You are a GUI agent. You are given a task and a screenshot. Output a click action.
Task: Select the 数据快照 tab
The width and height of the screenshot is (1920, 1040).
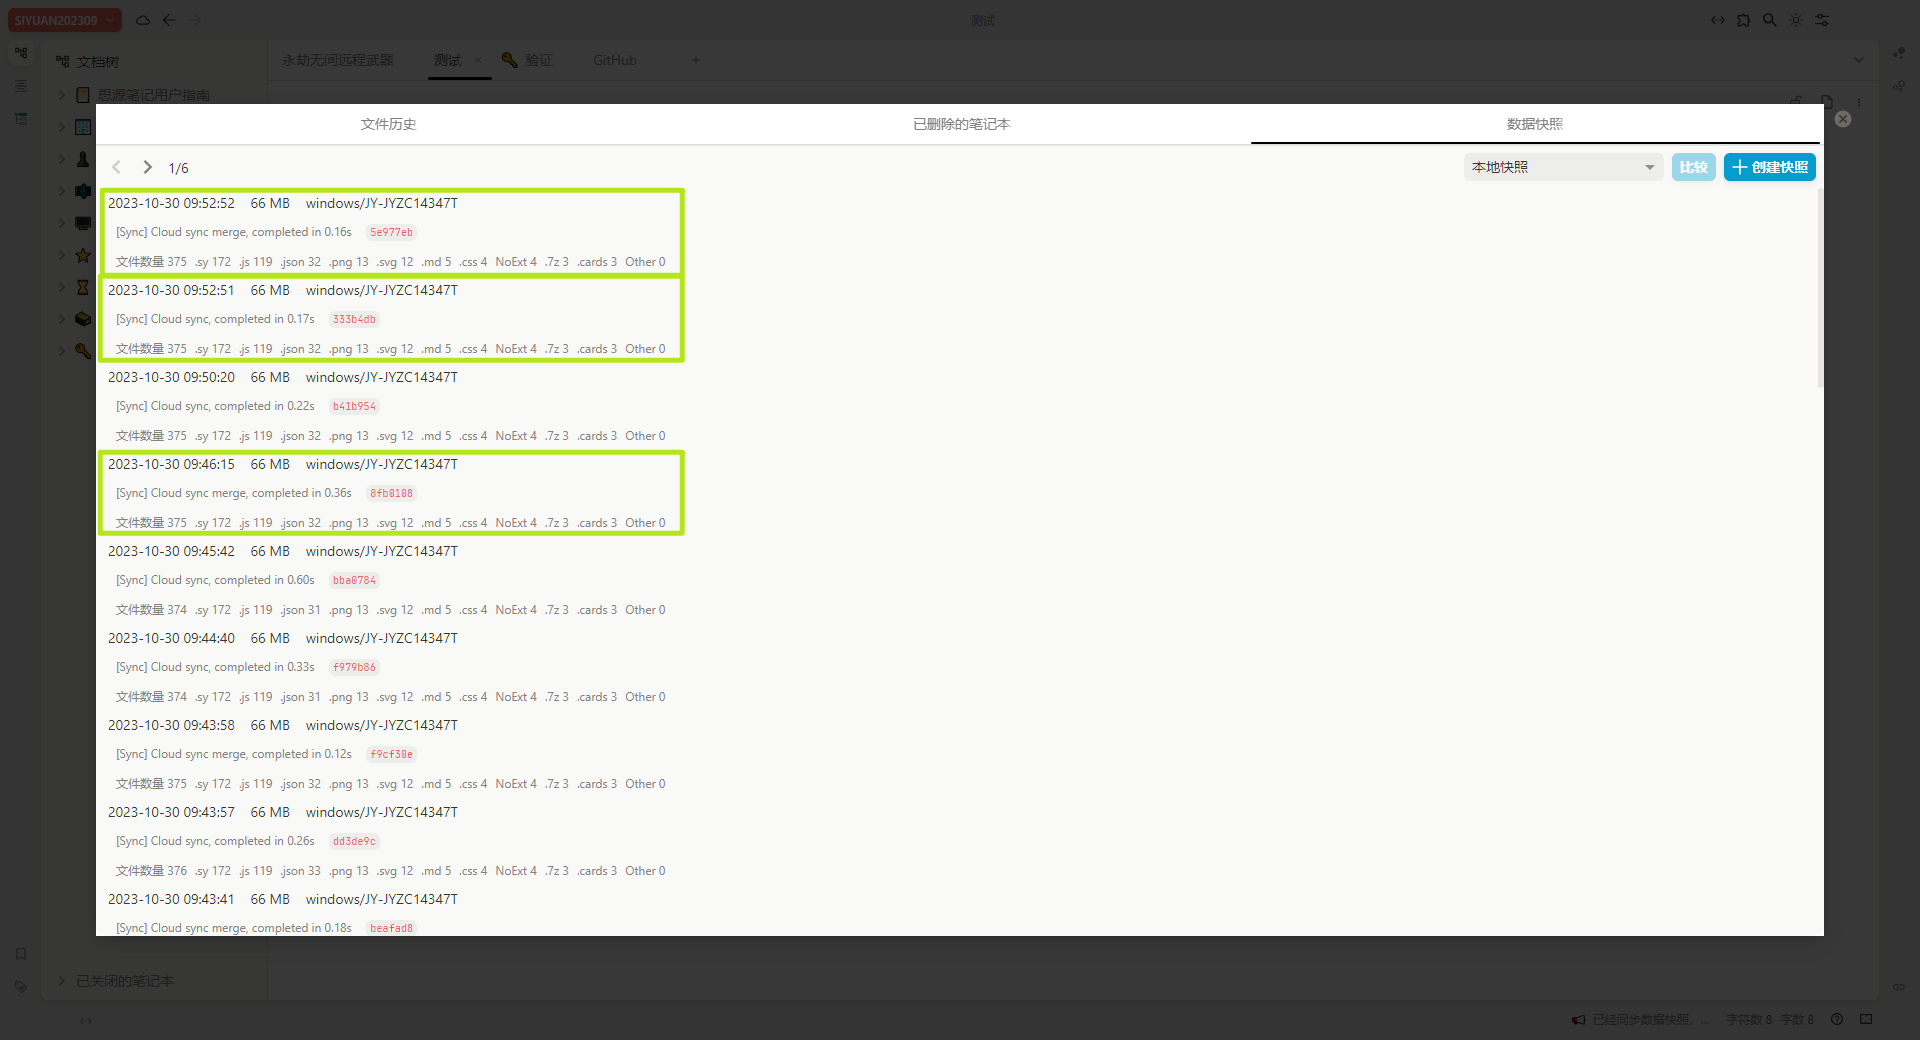pyautogui.click(x=1535, y=124)
